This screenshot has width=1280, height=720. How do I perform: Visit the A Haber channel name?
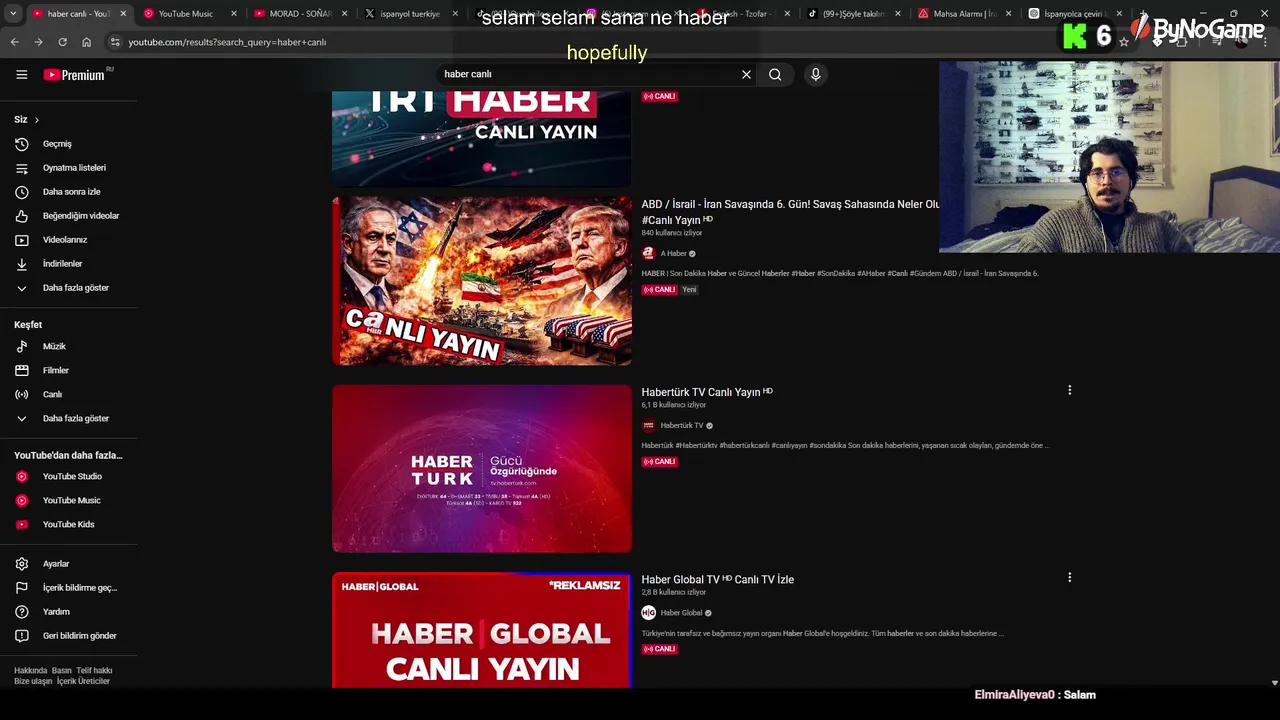point(673,254)
